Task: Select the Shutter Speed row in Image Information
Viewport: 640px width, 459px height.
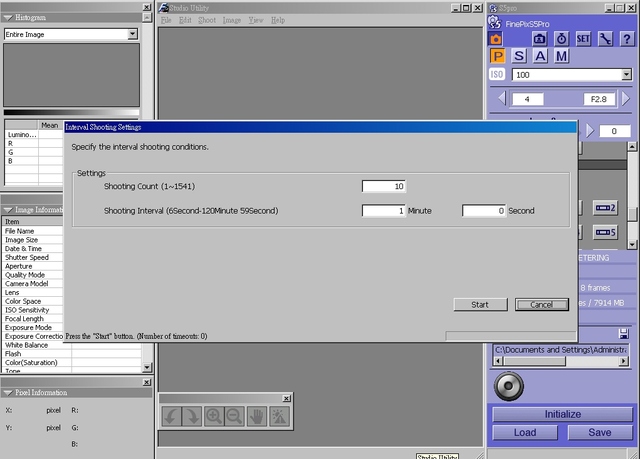Action: pyautogui.click(x=33, y=257)
